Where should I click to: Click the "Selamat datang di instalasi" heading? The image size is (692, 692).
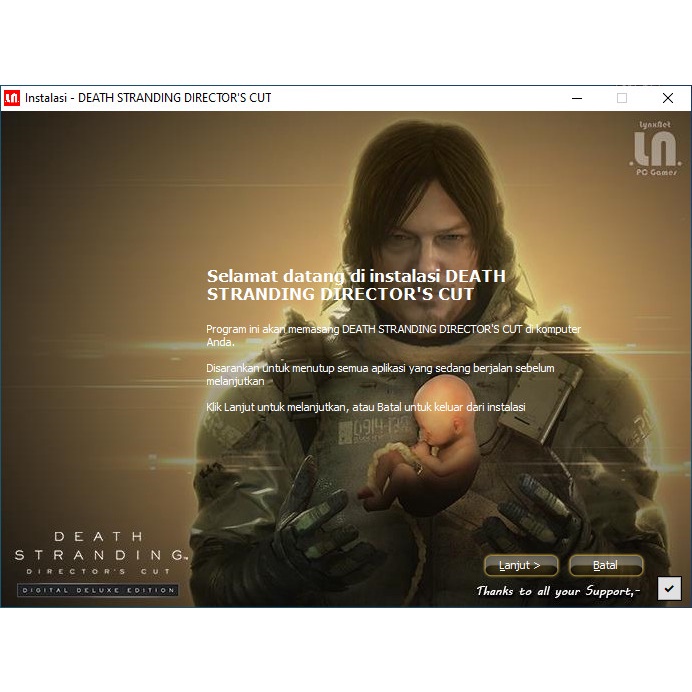(x=355, y=285)
